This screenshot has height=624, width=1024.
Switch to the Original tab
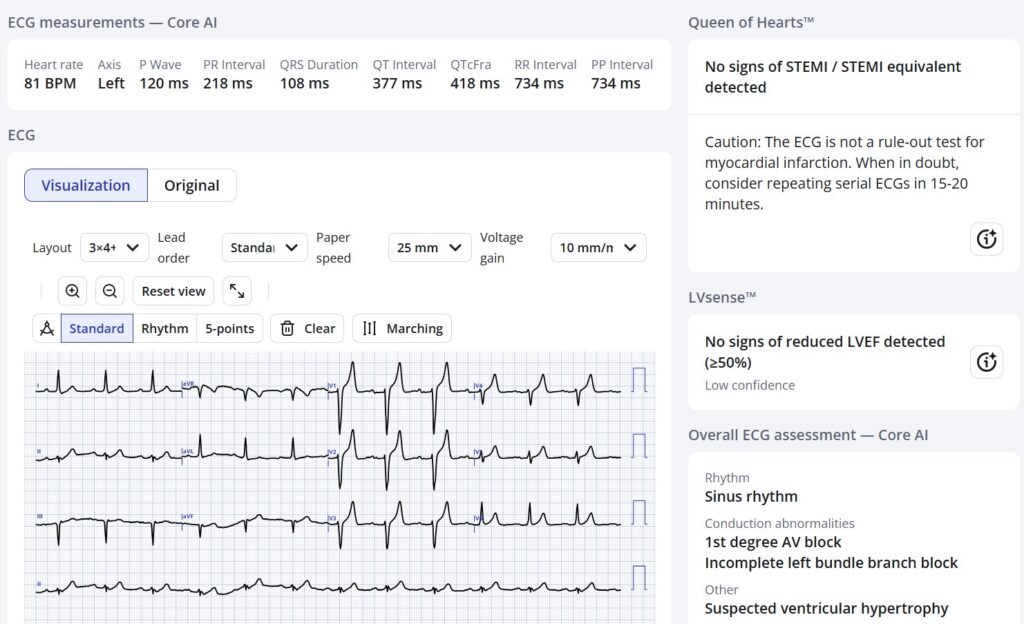192,185
